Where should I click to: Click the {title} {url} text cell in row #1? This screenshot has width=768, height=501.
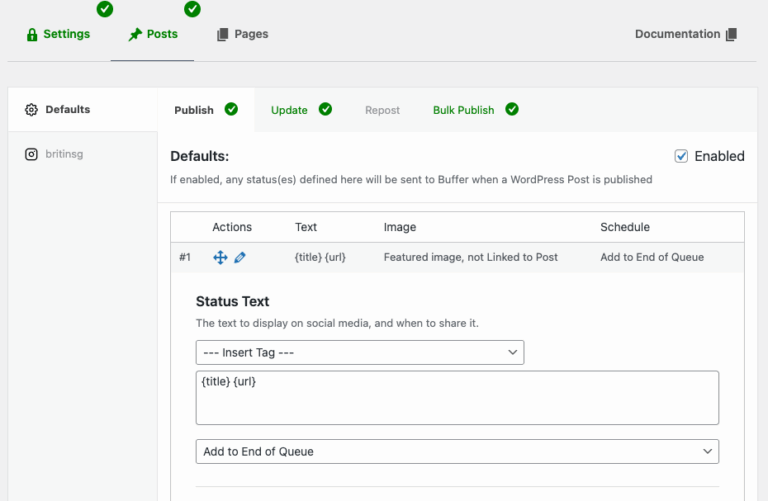tap(320, 257)
